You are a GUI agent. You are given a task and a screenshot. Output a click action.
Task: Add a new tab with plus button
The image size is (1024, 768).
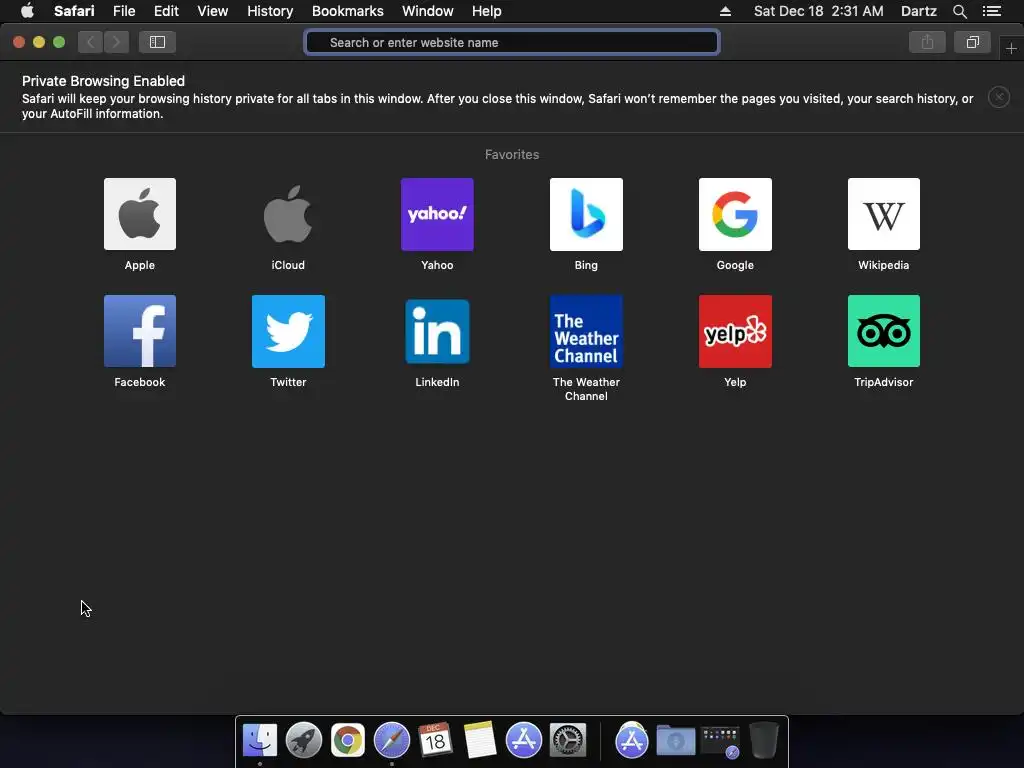pos(1011,48)
